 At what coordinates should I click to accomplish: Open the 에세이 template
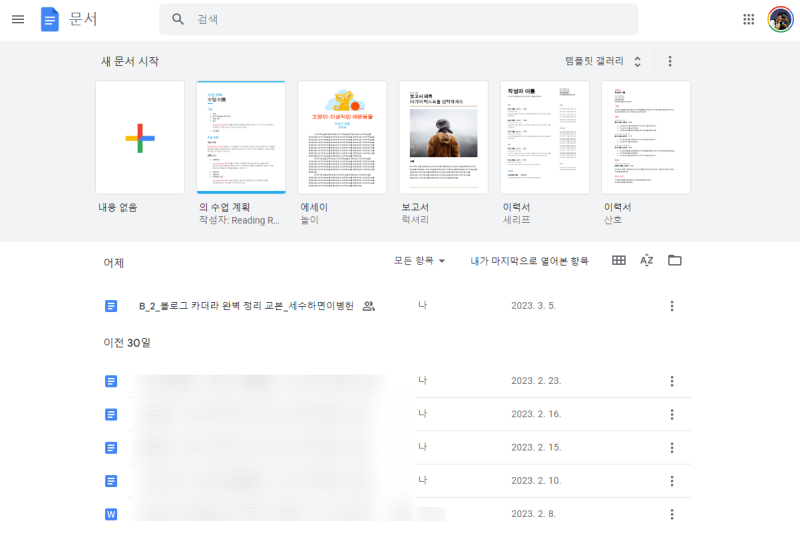click(342, 137)
